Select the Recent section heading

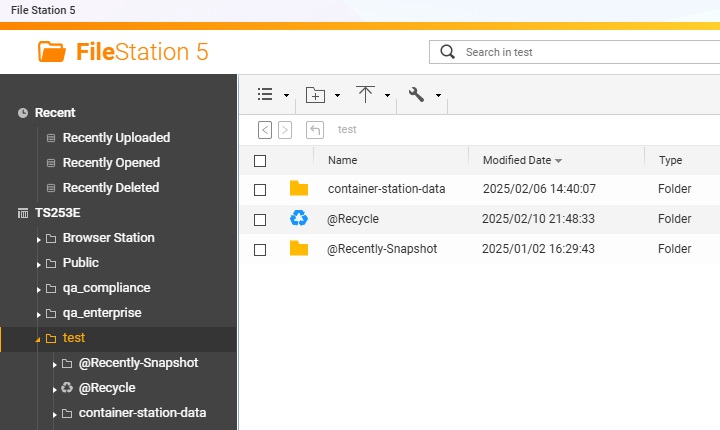coord(55,113)
